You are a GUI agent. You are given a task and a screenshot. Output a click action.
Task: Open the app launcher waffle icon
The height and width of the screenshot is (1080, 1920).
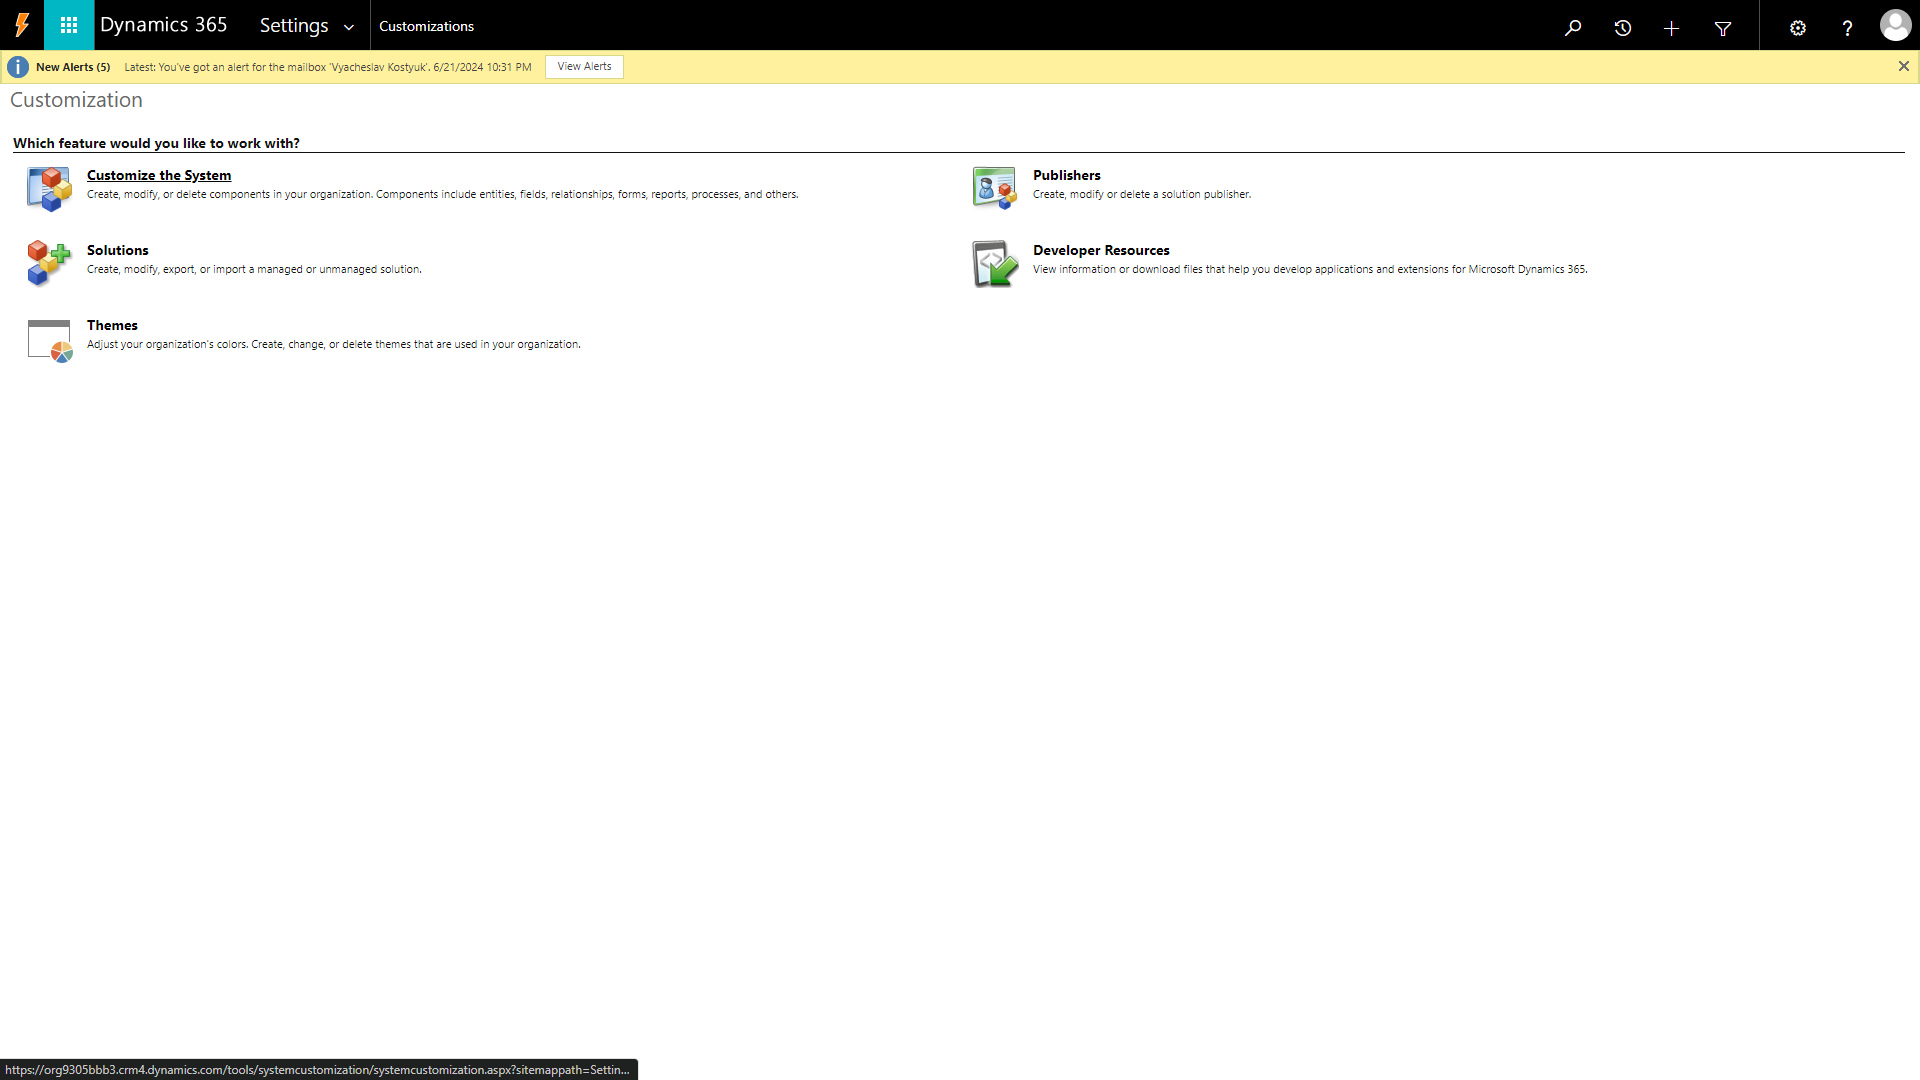pos(69,25)
